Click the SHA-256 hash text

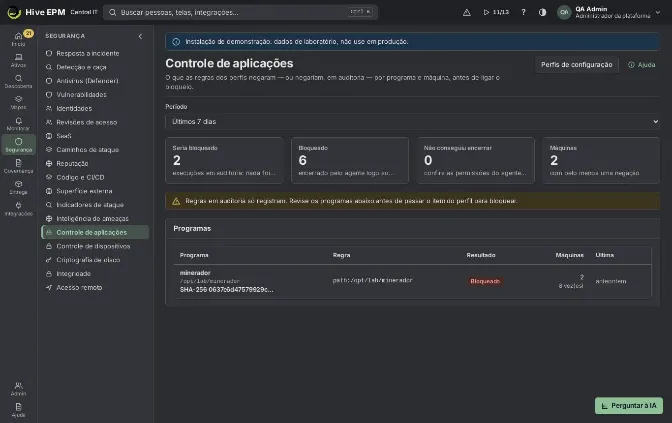point(226,290)
